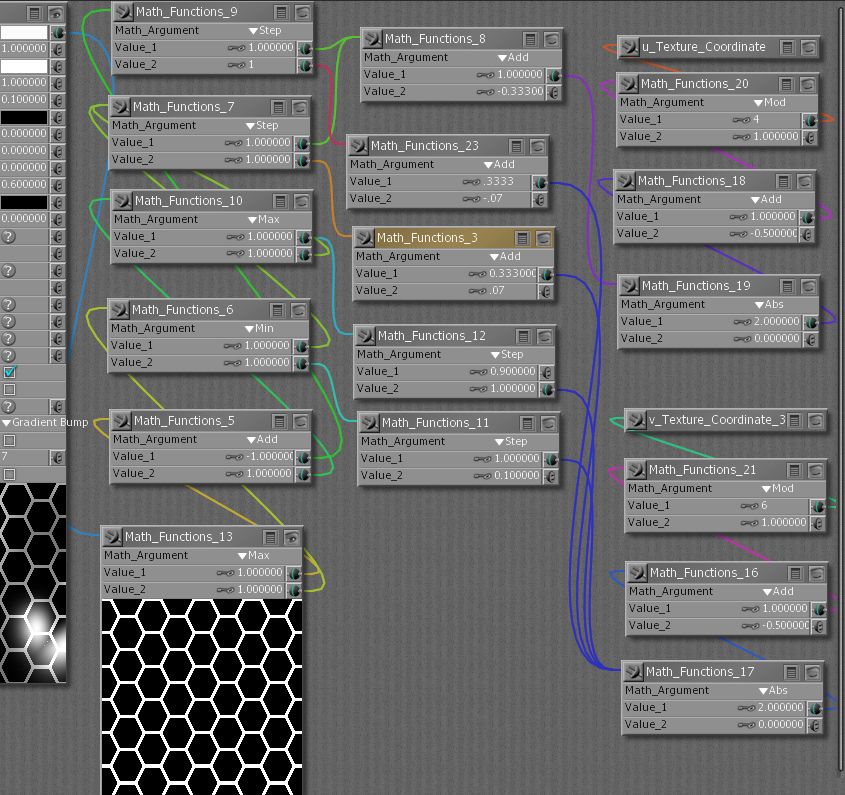The width and height of the screenshot is (845, 795).
Task: Hide the preview on Math_Functions_13
Action: 292,538
